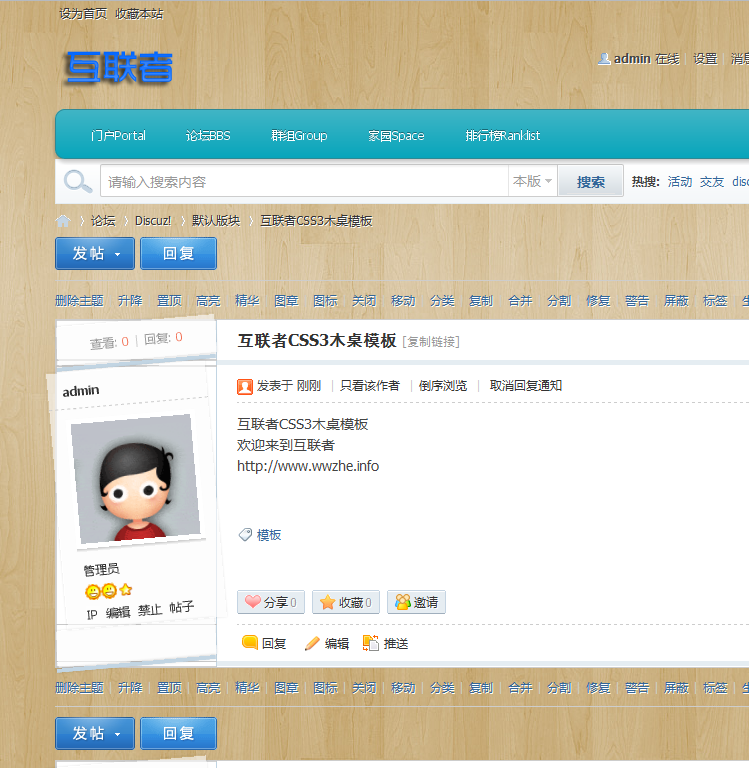Click 只看该作者 link
The height and width of the screenshot is (768, 749).
[x=370, y=386]
